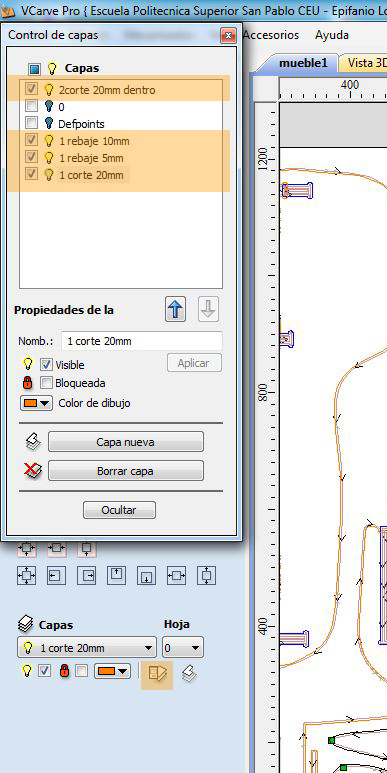Align selection to center in both axes
This screenshot has width=387, height=773.
(26, 575)
